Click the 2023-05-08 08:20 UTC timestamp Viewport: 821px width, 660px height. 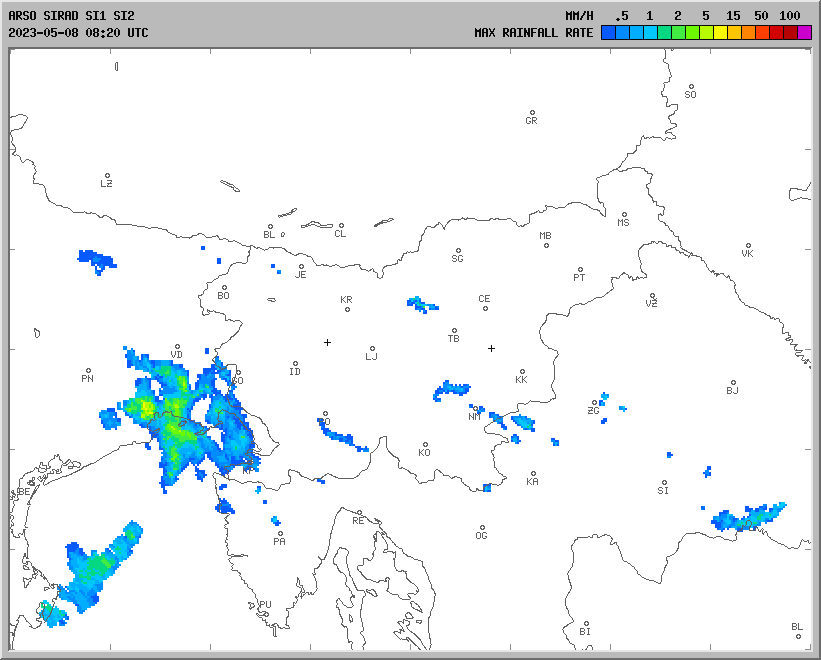(x=78, y=33)
